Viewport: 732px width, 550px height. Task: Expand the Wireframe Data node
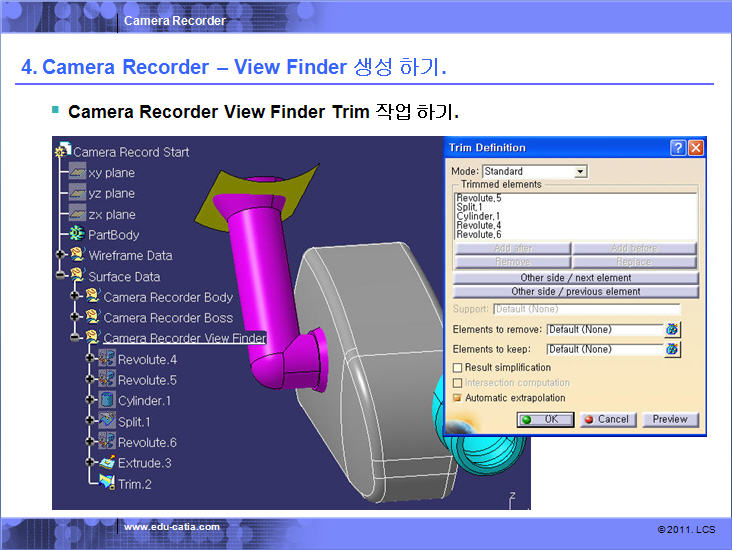pyautogui.click(x=61, y=255)
